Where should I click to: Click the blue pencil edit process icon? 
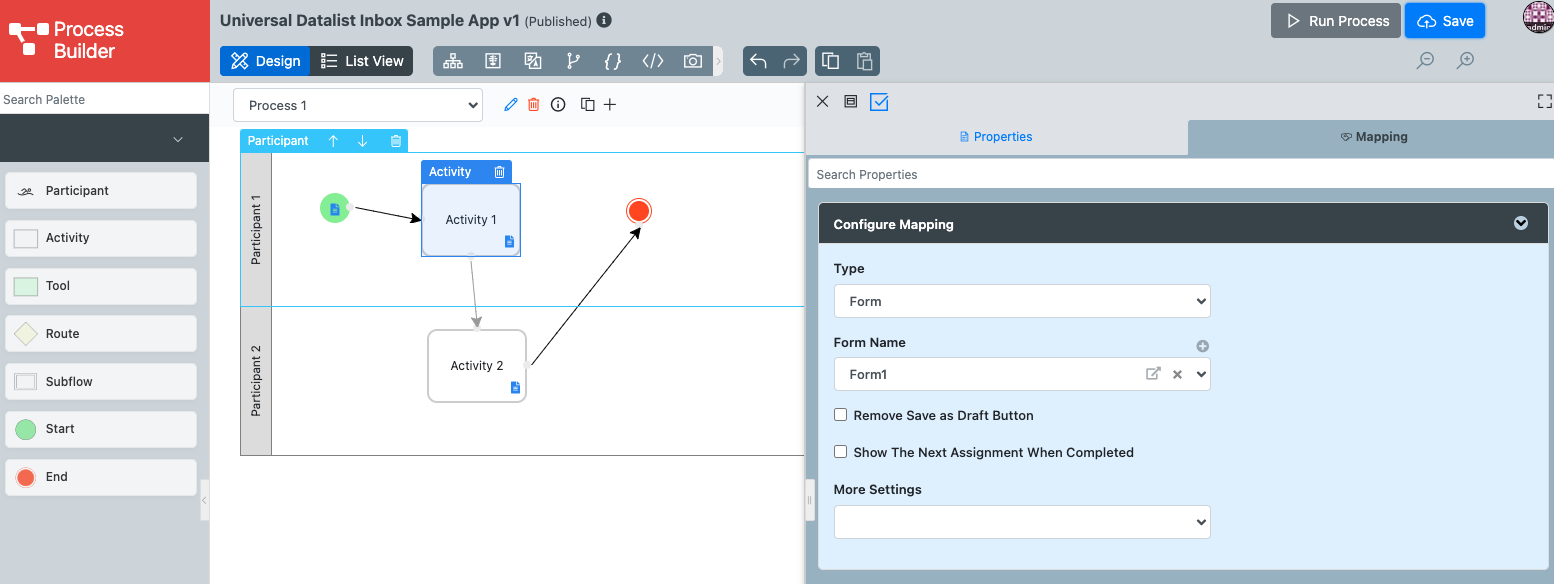tap(511, 105)
